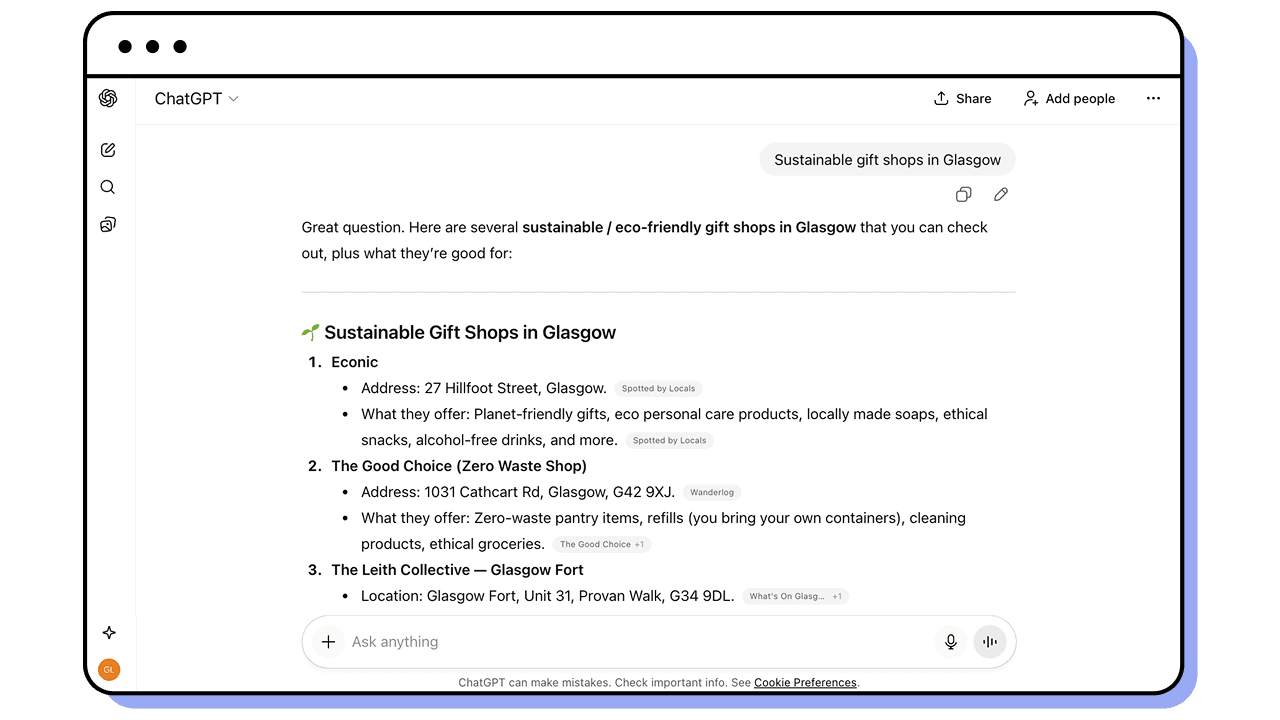Click the Share button
Viewport: 1280px width, 720px height.
(x=962, y=98)
